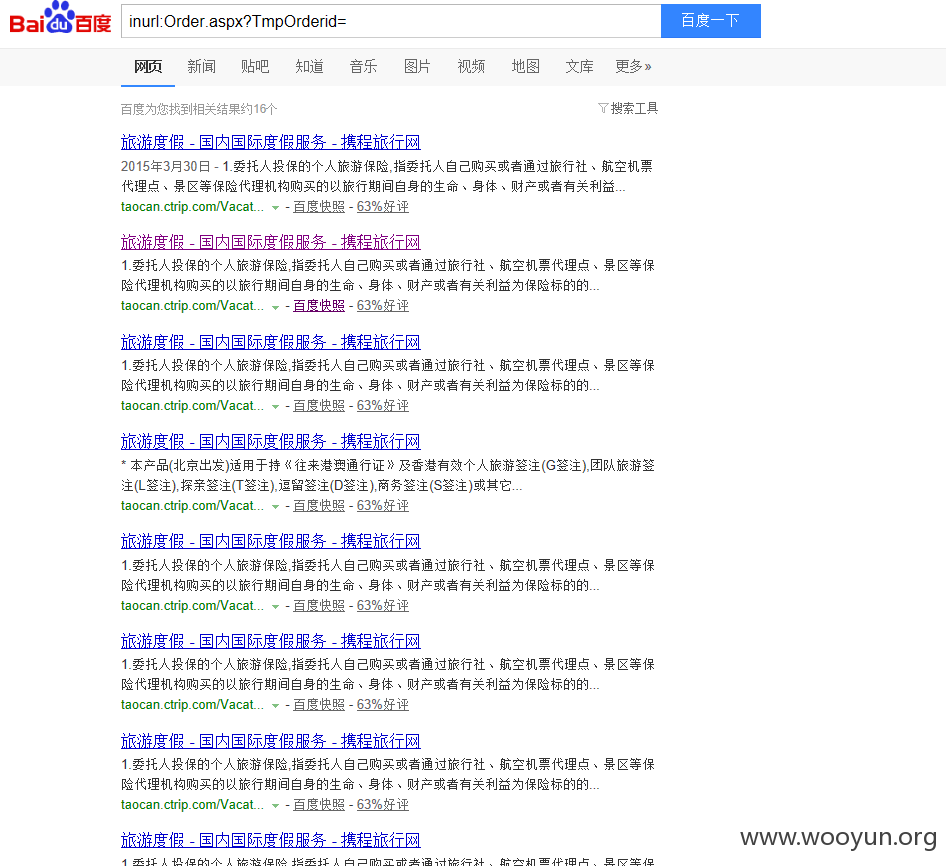The image size is (946, 866).
Task: Click 63%好评 rating of fifth result
Action: [383, 605]
